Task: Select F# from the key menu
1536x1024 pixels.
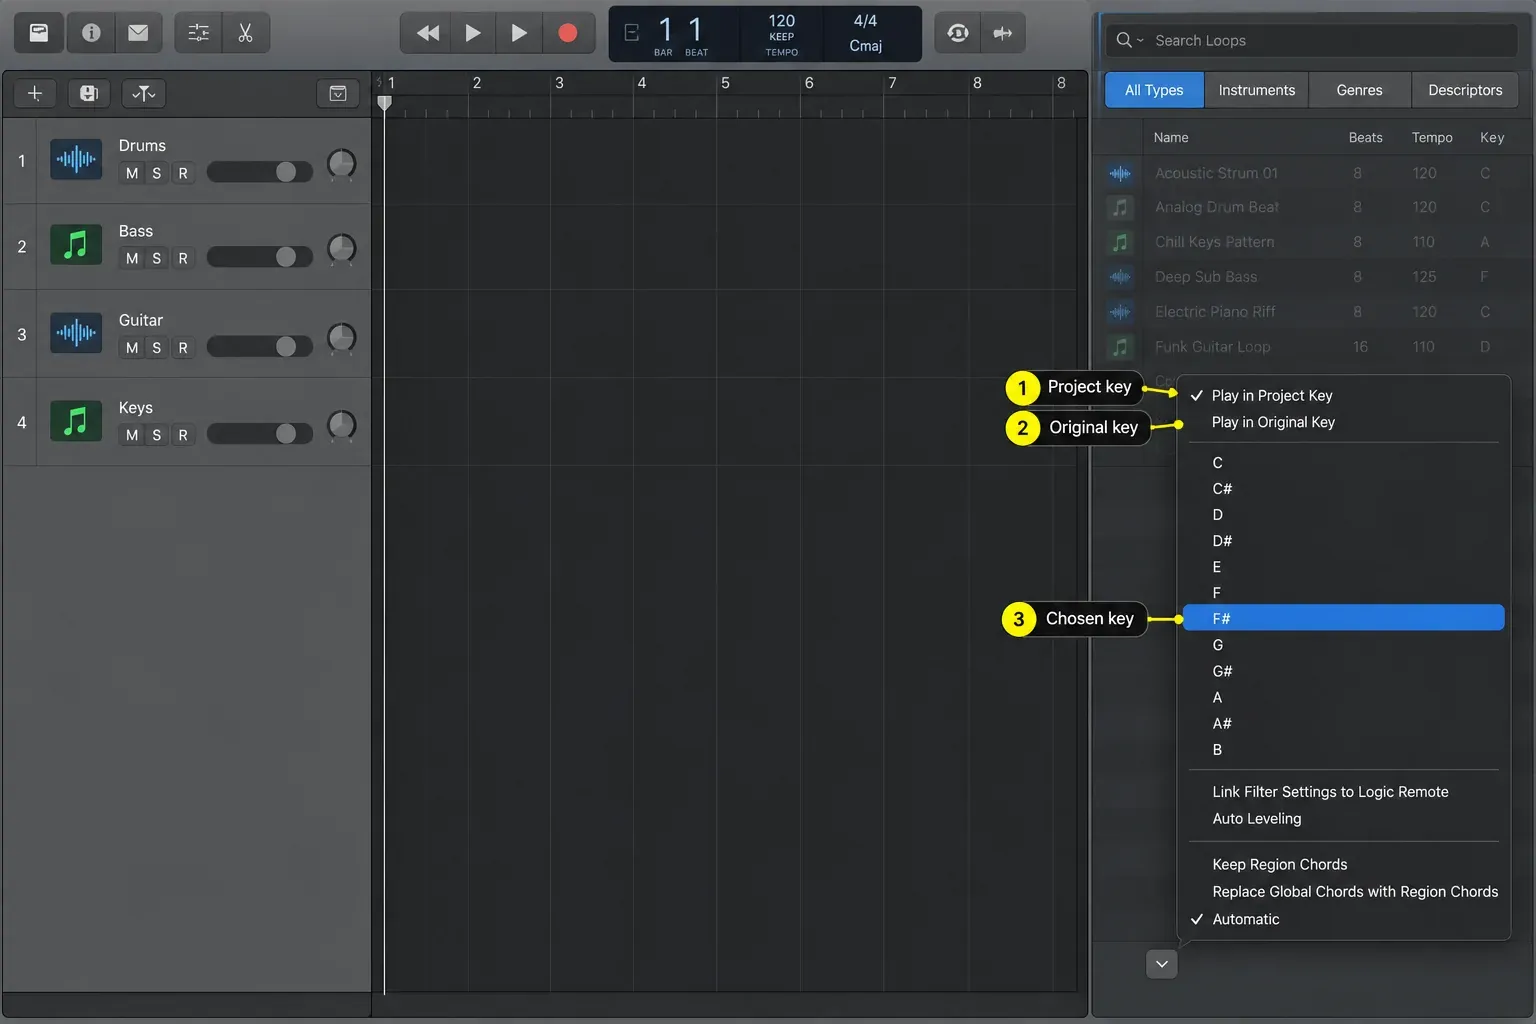Action: click(1343, 618)
